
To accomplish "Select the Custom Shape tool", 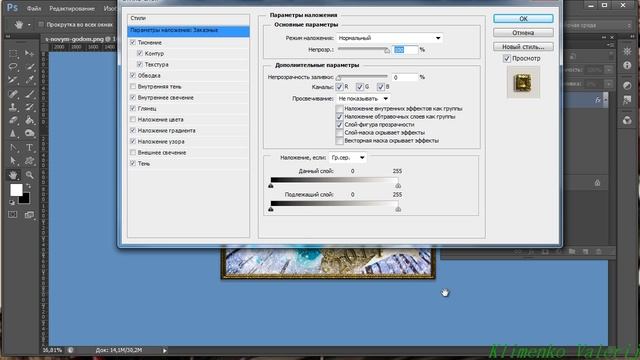I will [29, 161].
